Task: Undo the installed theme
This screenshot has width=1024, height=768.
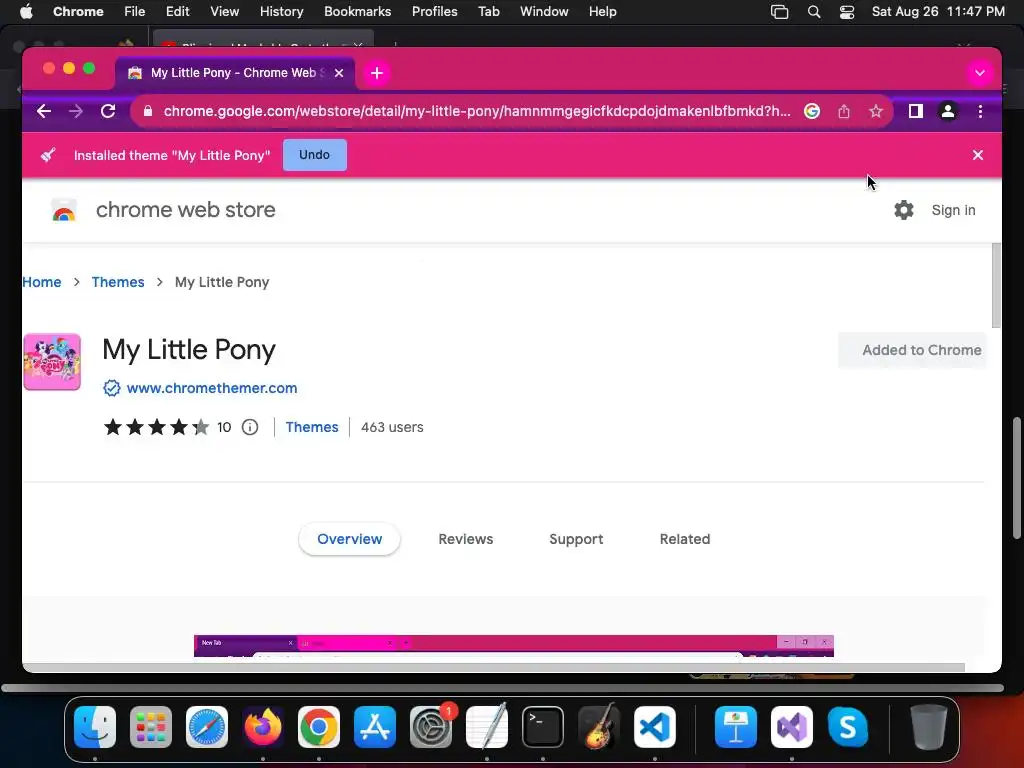Action: pos(315,155)
